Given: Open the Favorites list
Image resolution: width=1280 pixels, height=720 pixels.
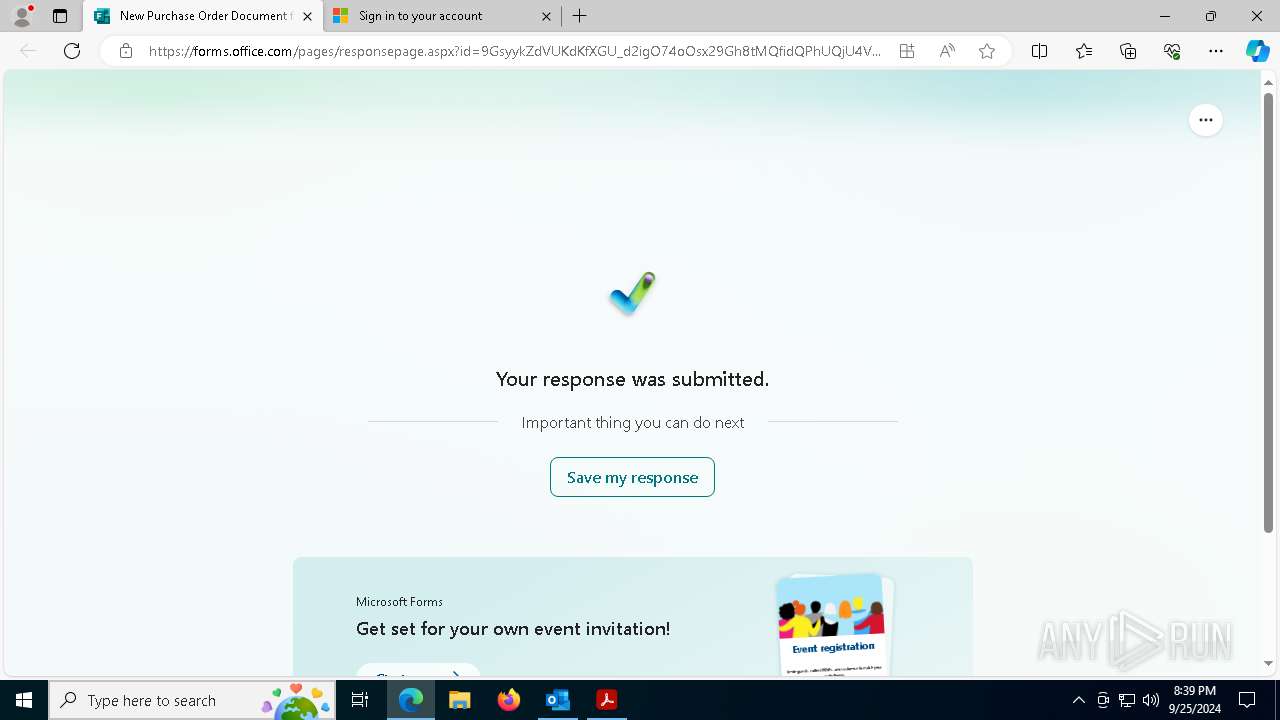Looking at the screenshot, I should pos(1084,51).
